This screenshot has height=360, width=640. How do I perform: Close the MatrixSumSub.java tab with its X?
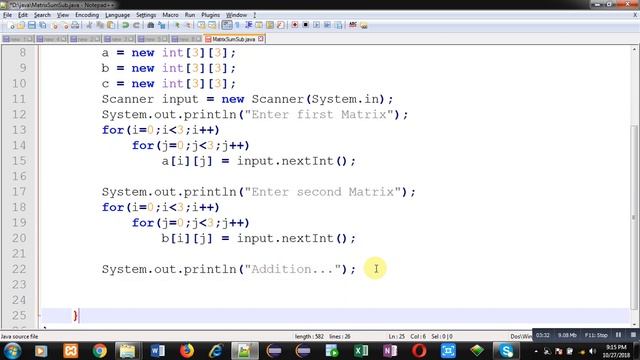(260, 39)
